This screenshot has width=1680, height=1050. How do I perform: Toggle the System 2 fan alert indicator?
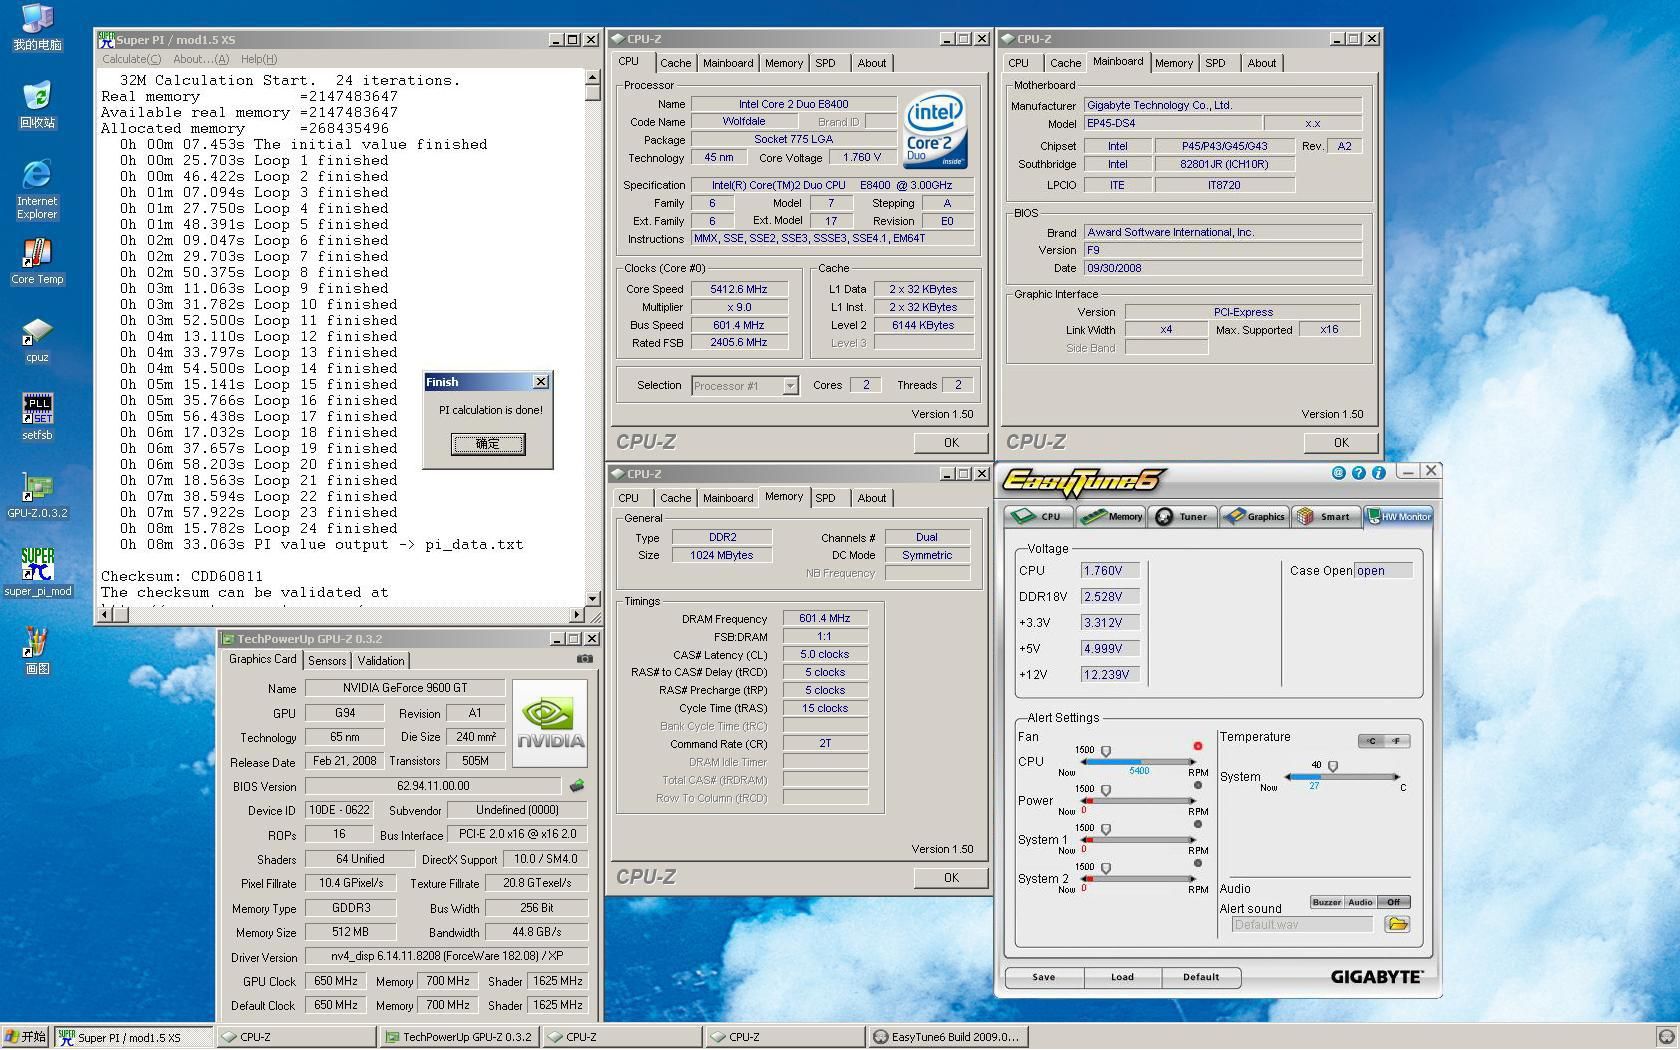(x=1197, y=863)
